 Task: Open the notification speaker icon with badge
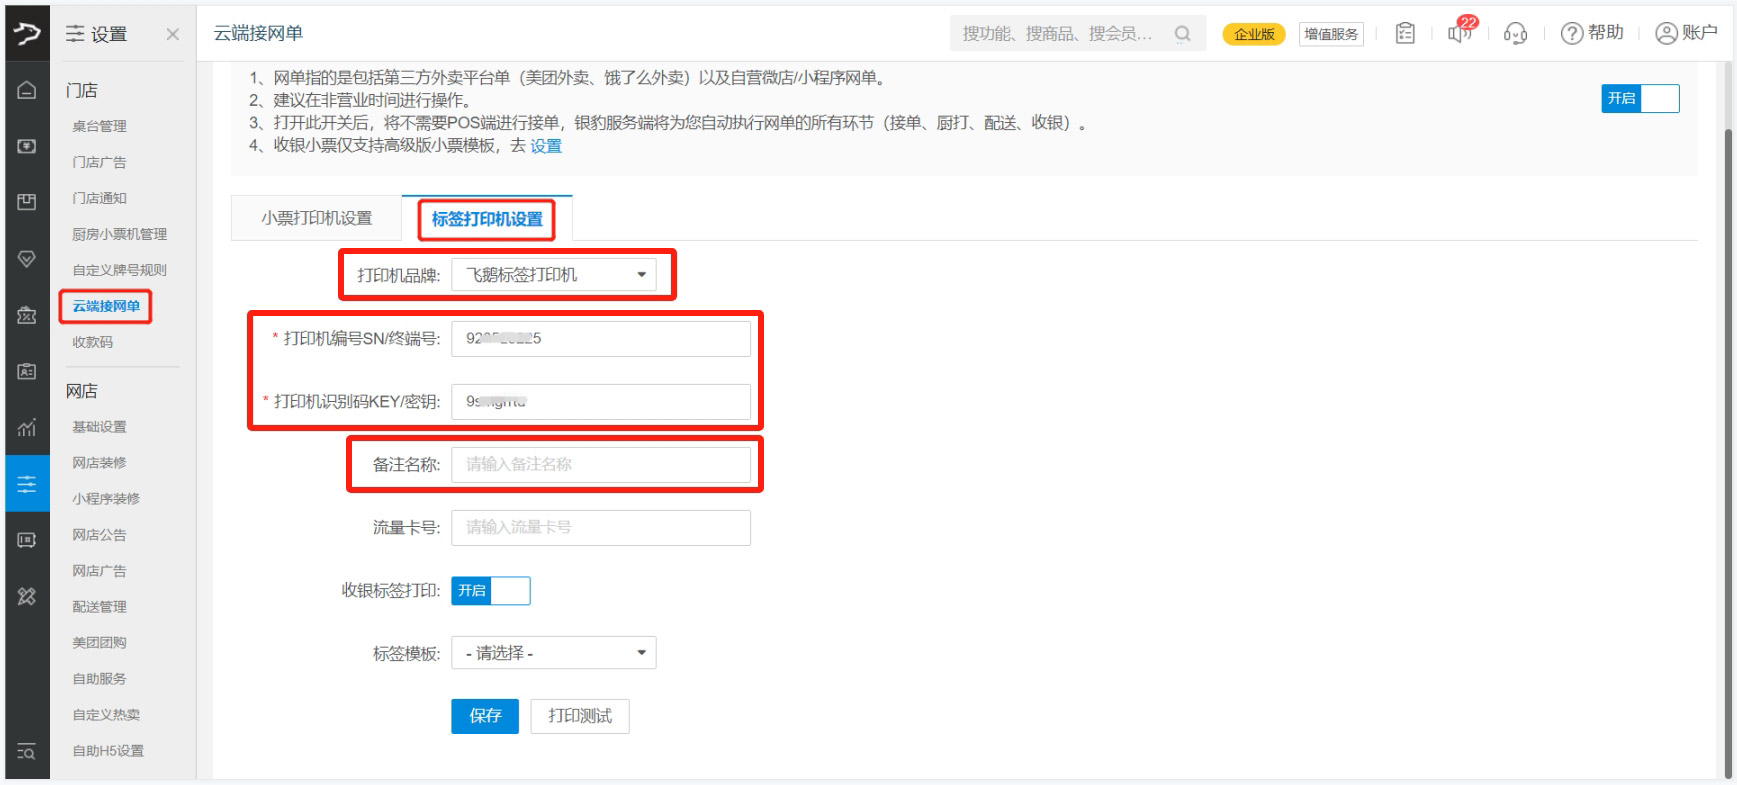coord(1459,33)
